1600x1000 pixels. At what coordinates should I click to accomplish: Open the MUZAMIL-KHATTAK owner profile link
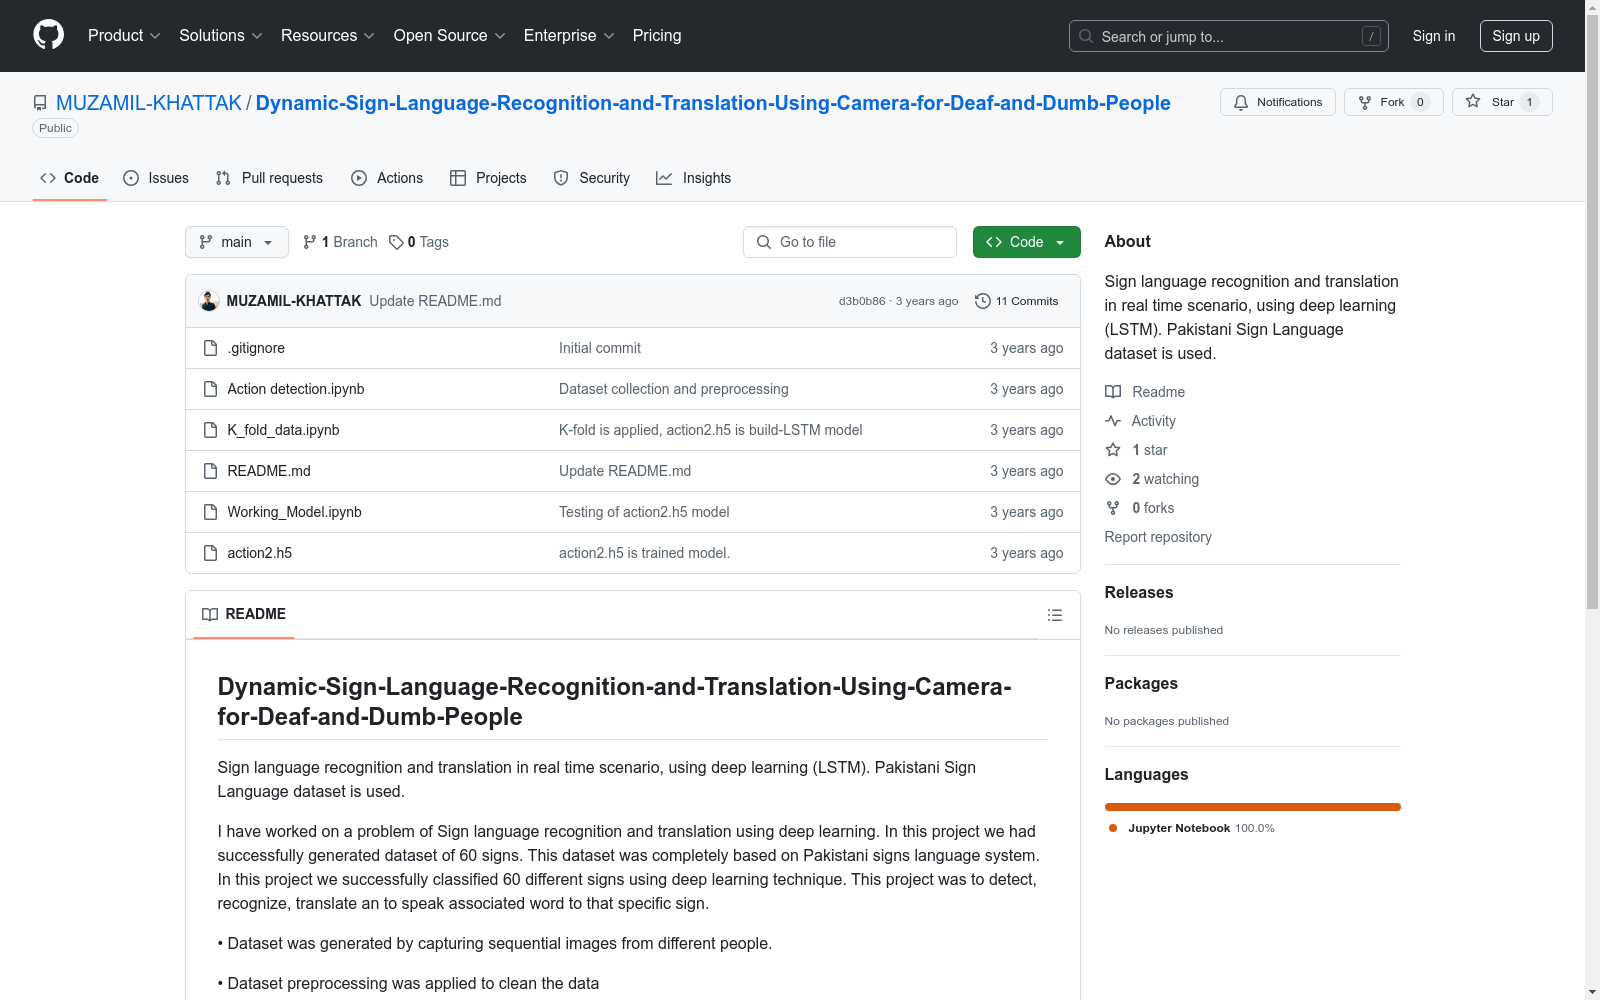point(149,103)
